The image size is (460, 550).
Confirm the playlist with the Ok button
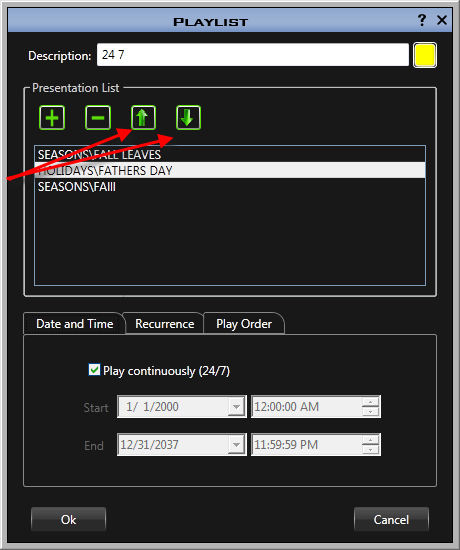[68, 519]
